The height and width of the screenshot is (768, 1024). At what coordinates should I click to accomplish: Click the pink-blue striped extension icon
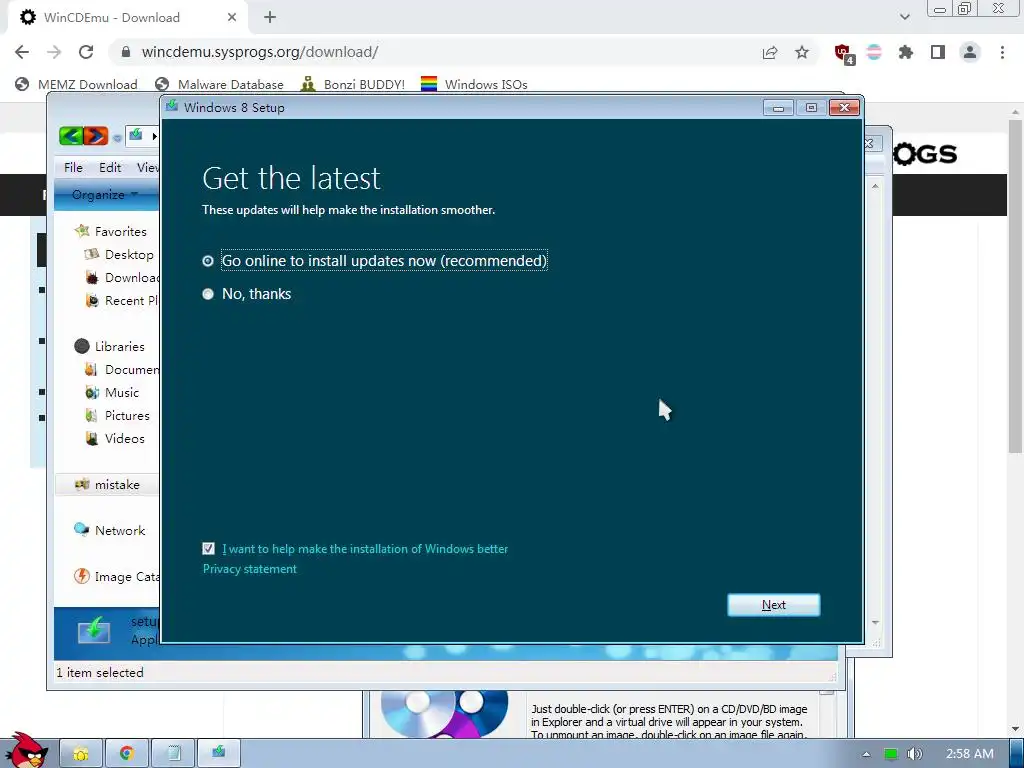[874, 52]
